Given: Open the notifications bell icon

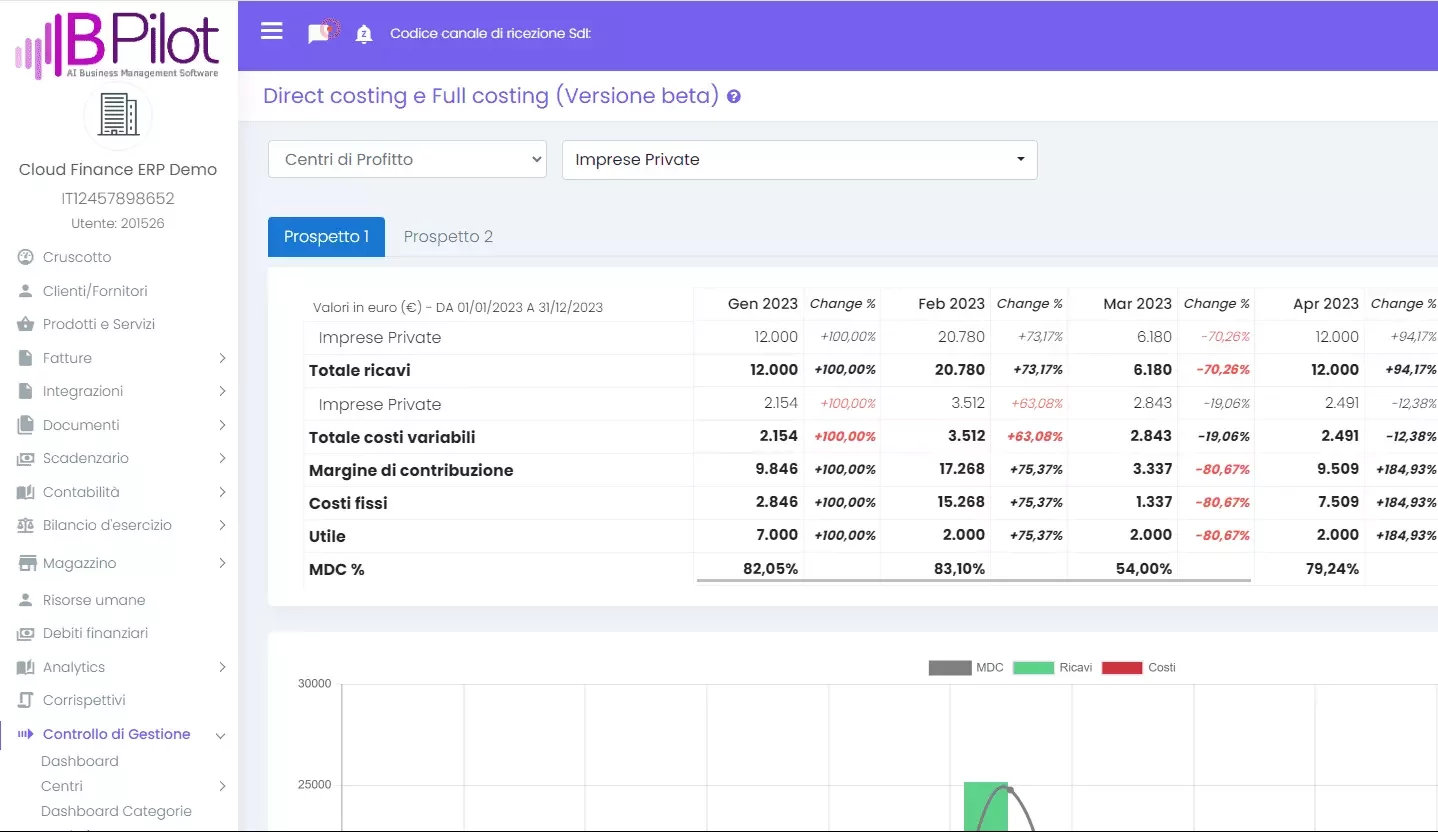Looking at the screenshot, I should [x=364, y=34].
